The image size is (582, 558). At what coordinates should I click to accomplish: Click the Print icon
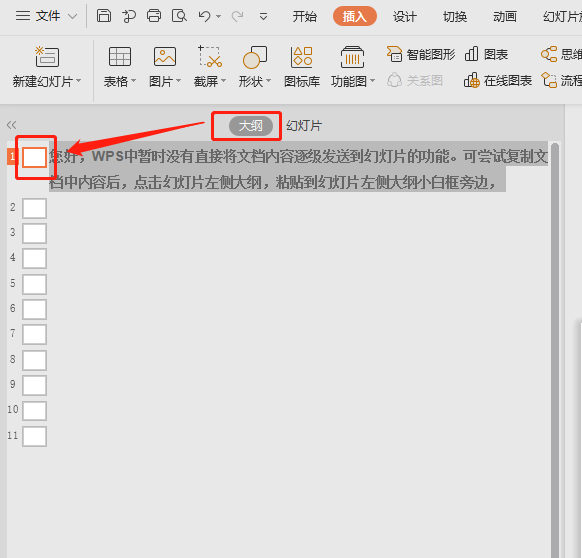[x=154, y=16]
